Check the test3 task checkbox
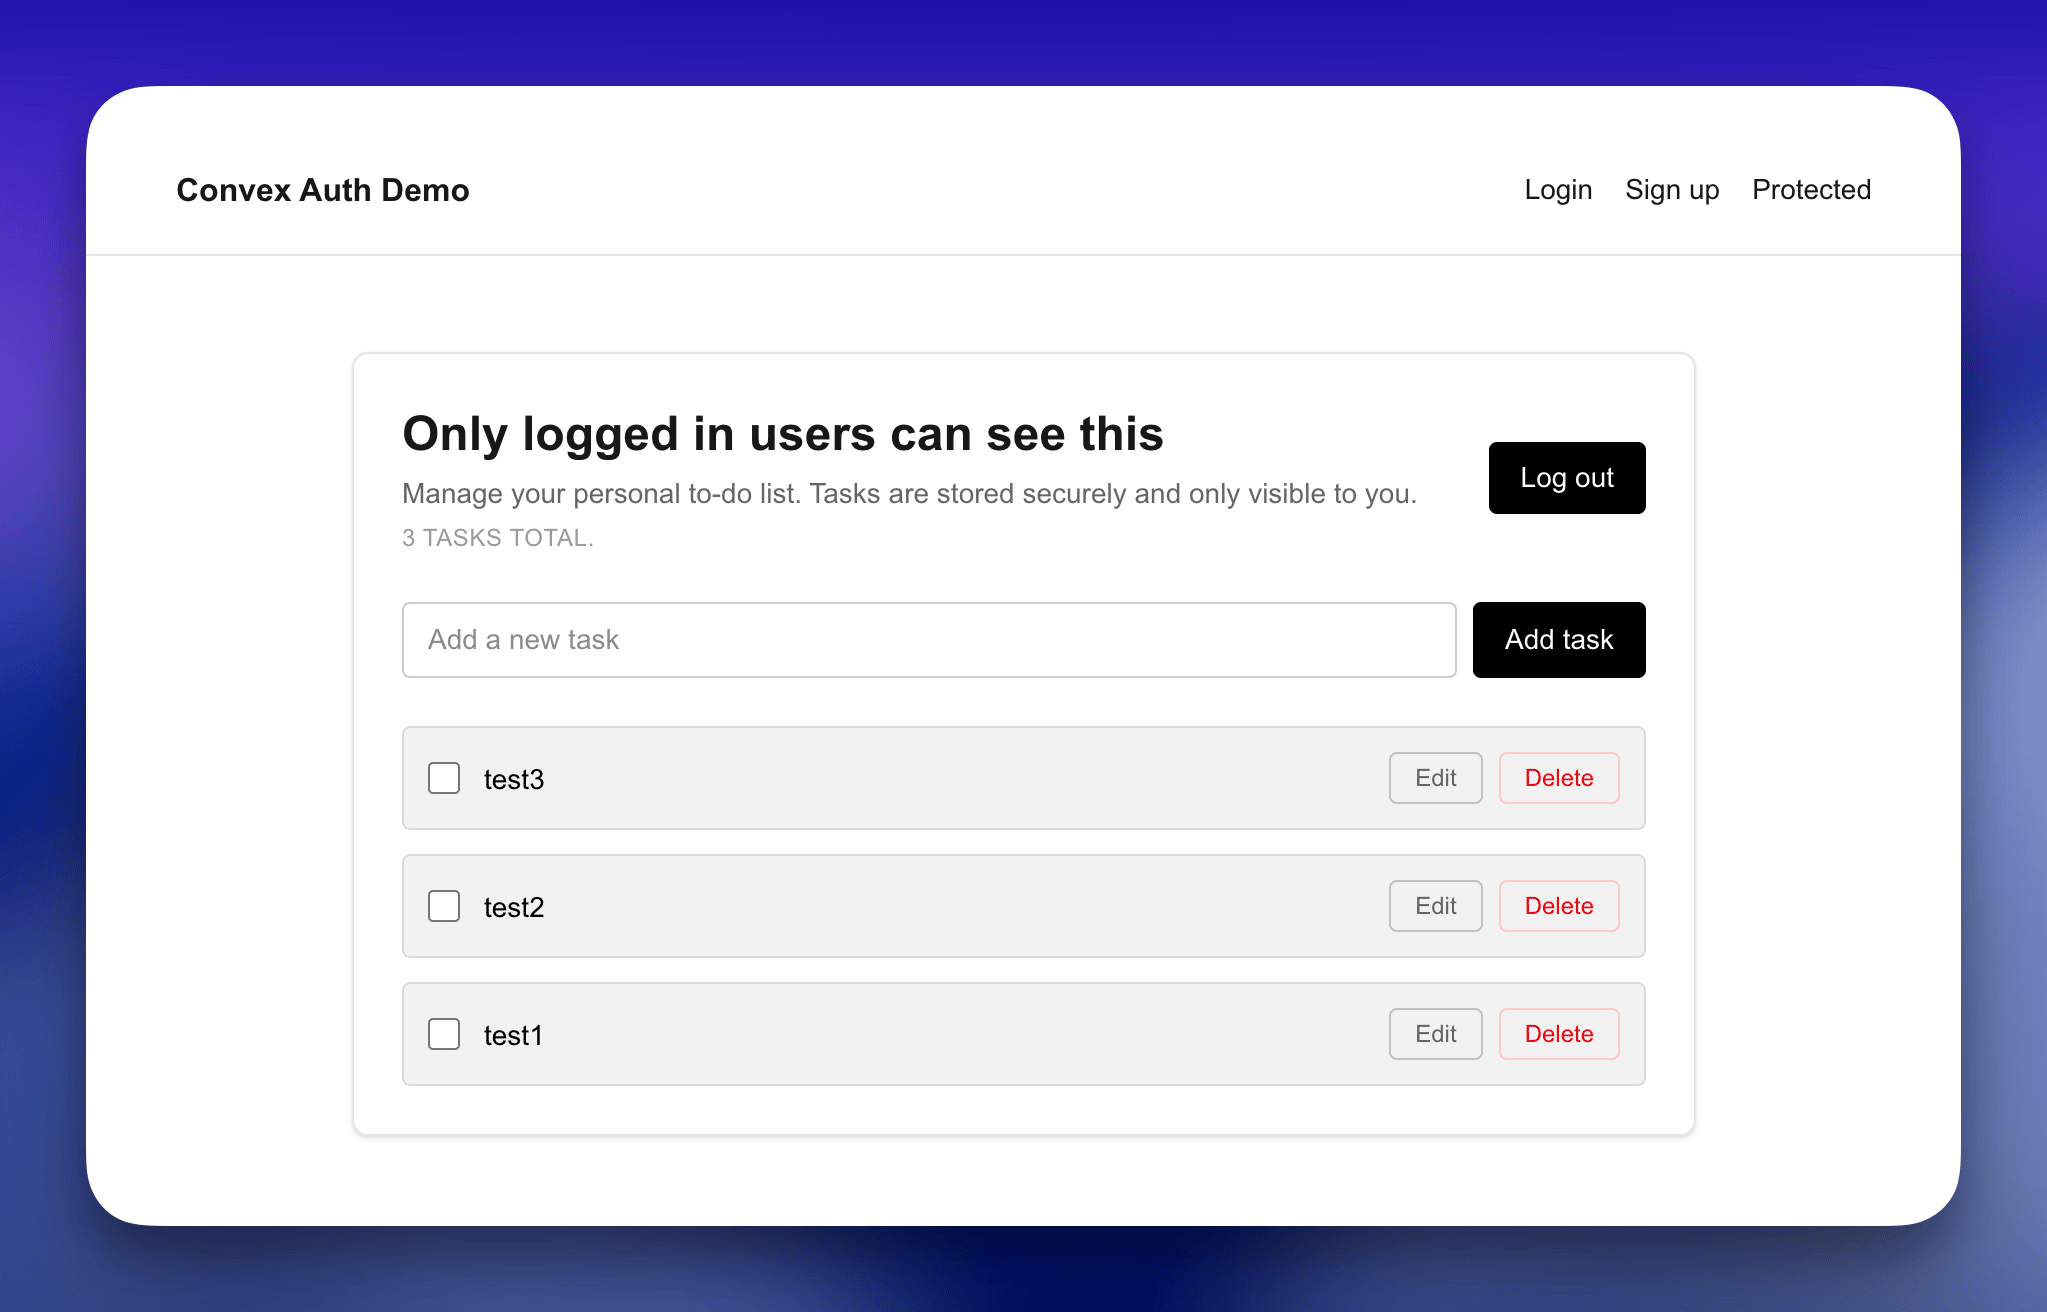 (x=444, y=778)
